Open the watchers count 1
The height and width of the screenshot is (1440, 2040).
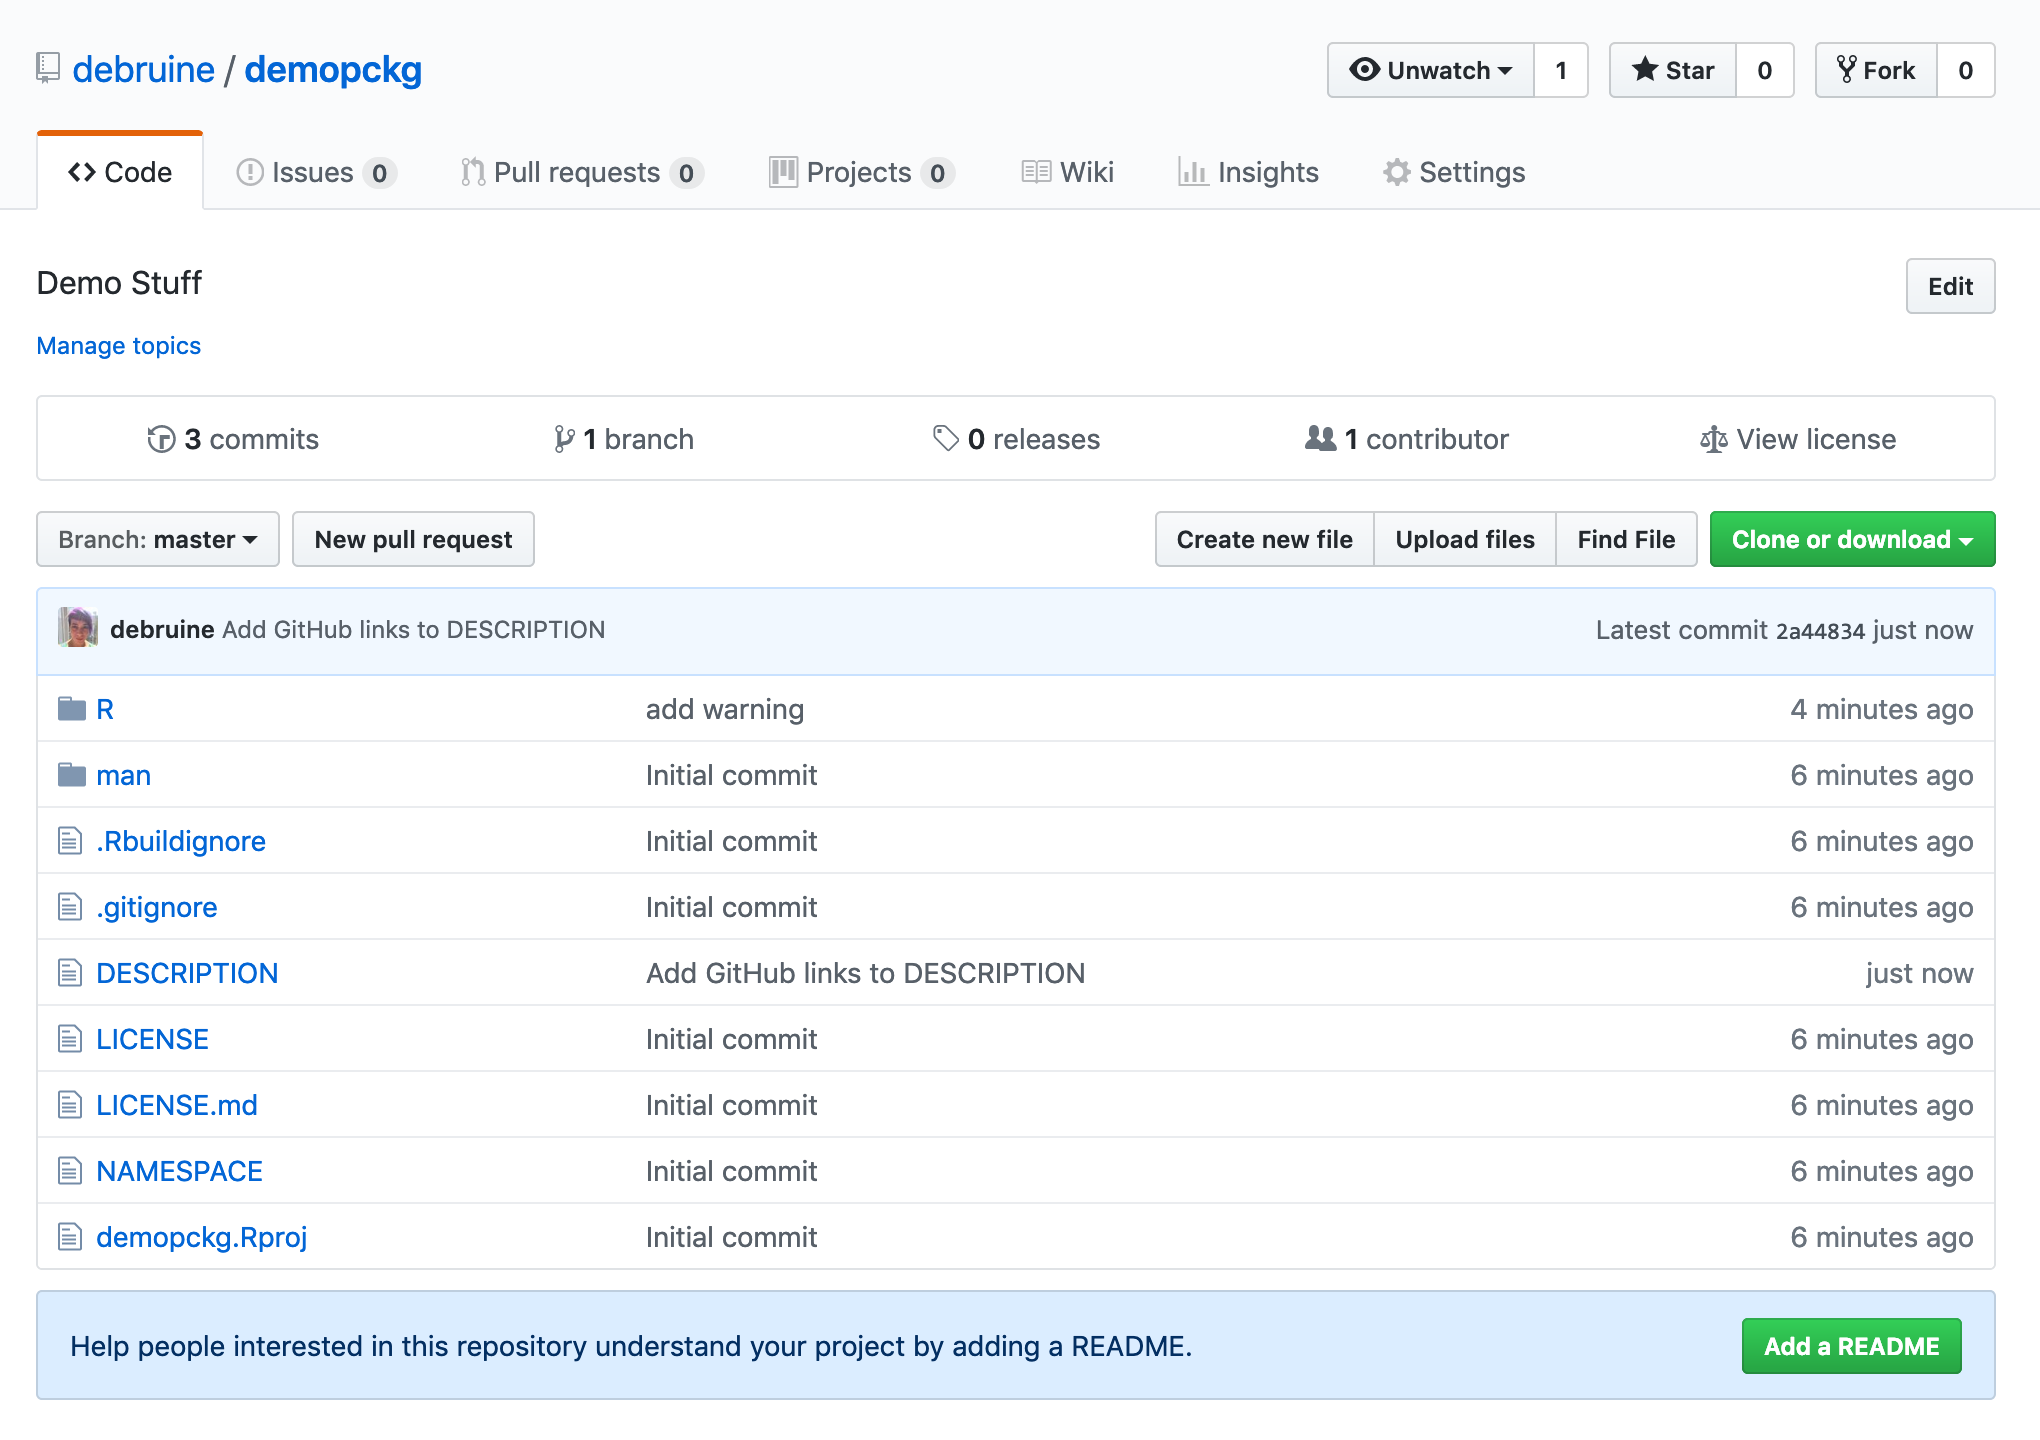point(1561,70)
